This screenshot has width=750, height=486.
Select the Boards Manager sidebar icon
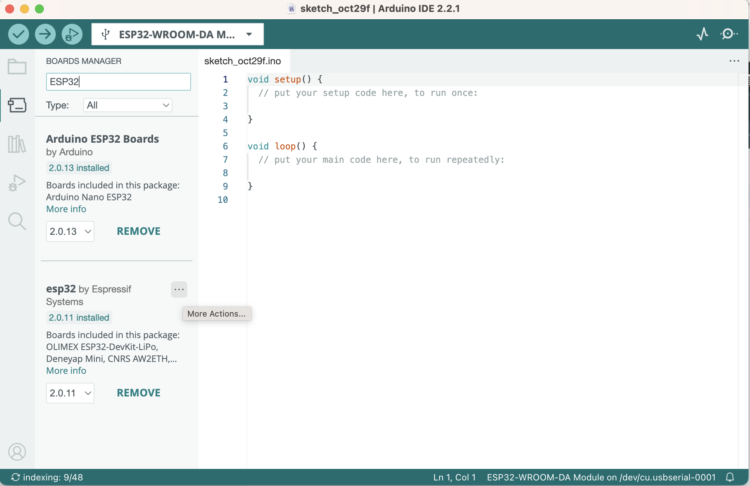(x=17, y=105)
